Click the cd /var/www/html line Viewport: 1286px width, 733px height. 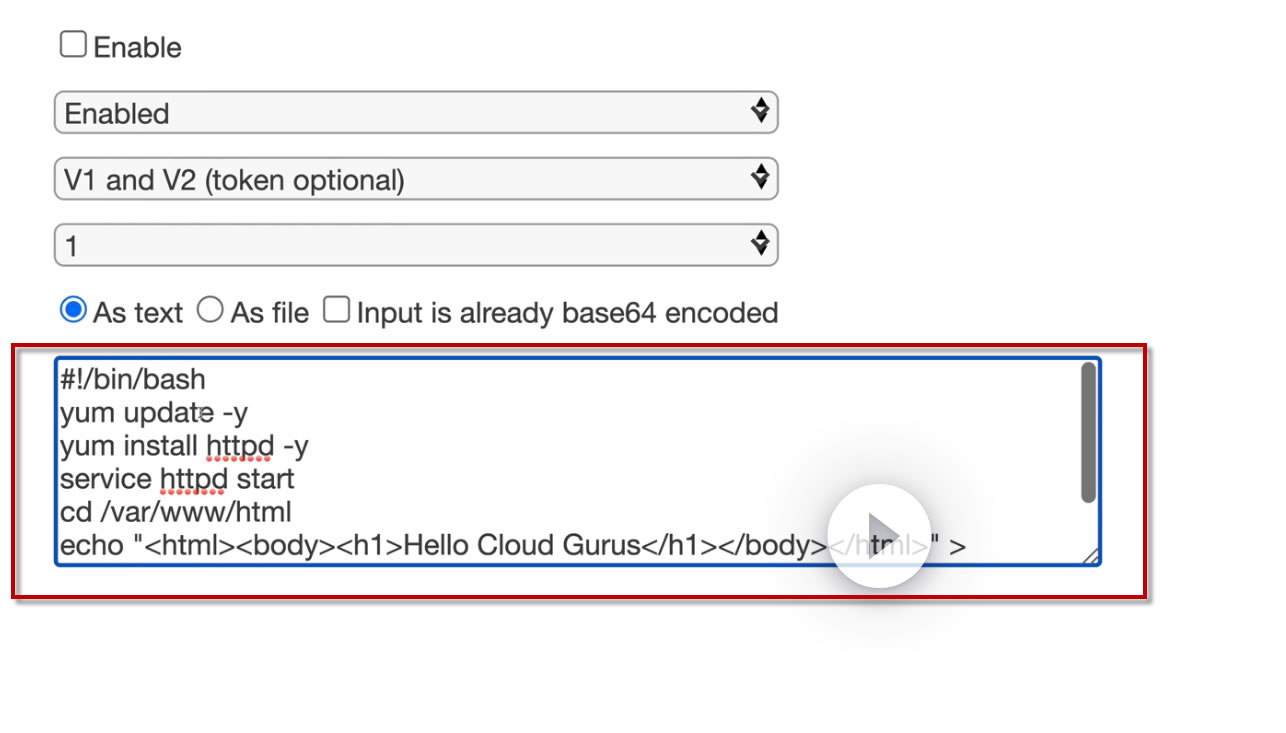point(175,513)
